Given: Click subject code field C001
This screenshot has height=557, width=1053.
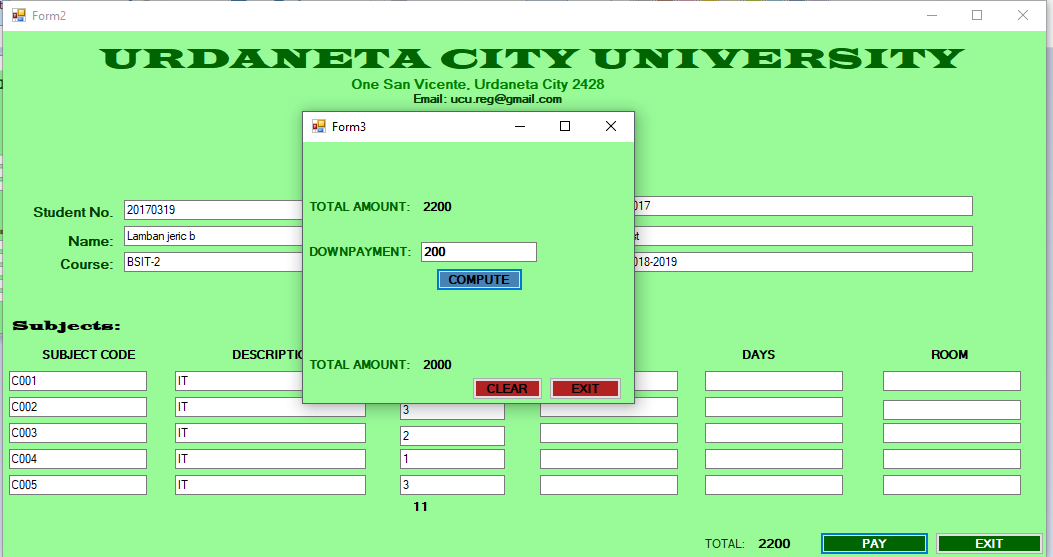Looking at the screenshot, I should pos(78,381).
